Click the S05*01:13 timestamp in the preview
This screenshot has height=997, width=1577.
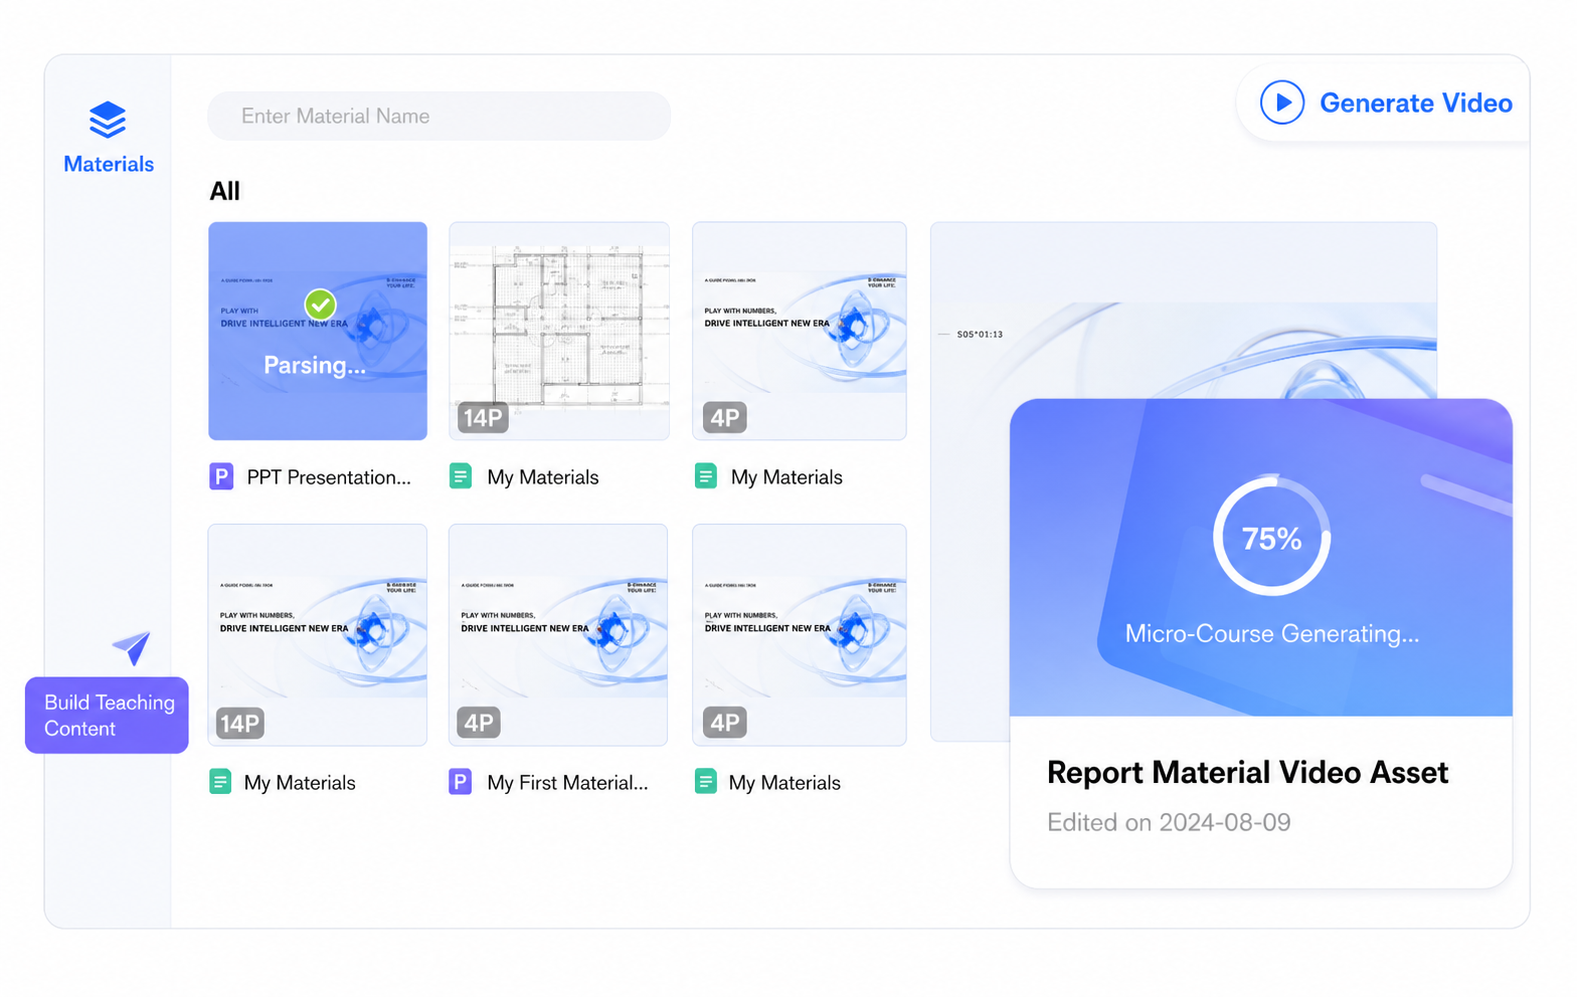point(979,334)
